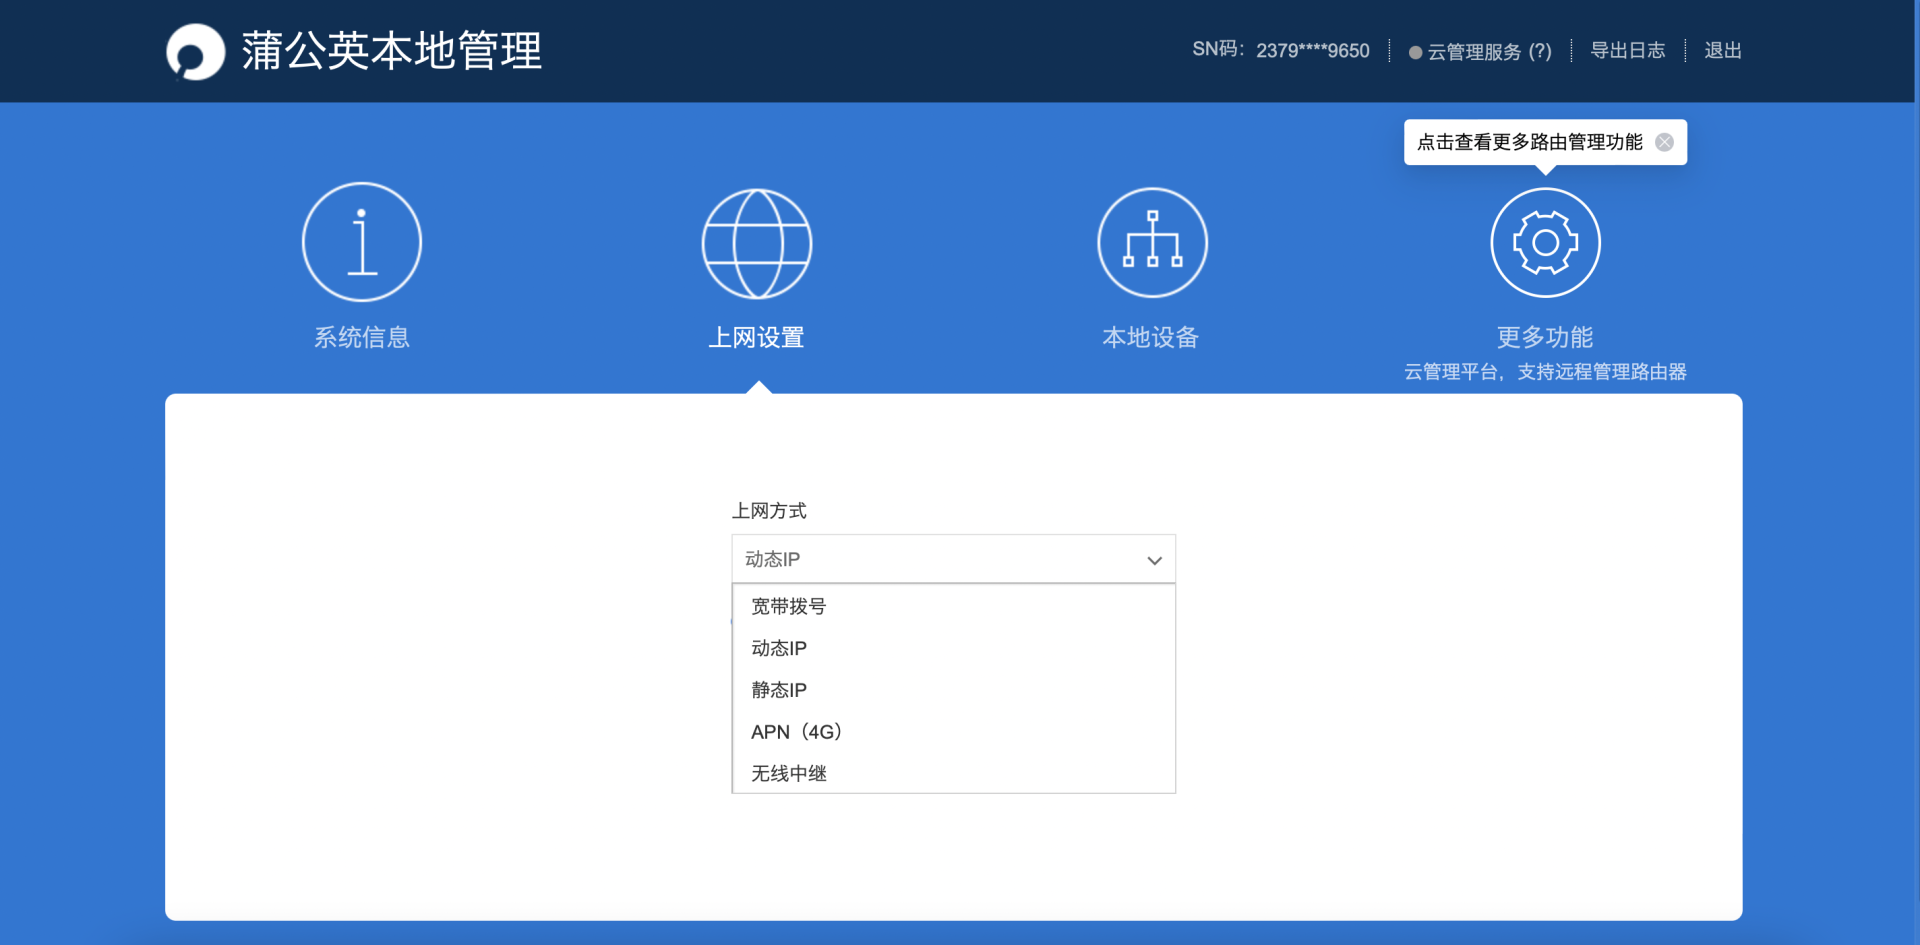Click the cloud service status indicator dot

1413,52
